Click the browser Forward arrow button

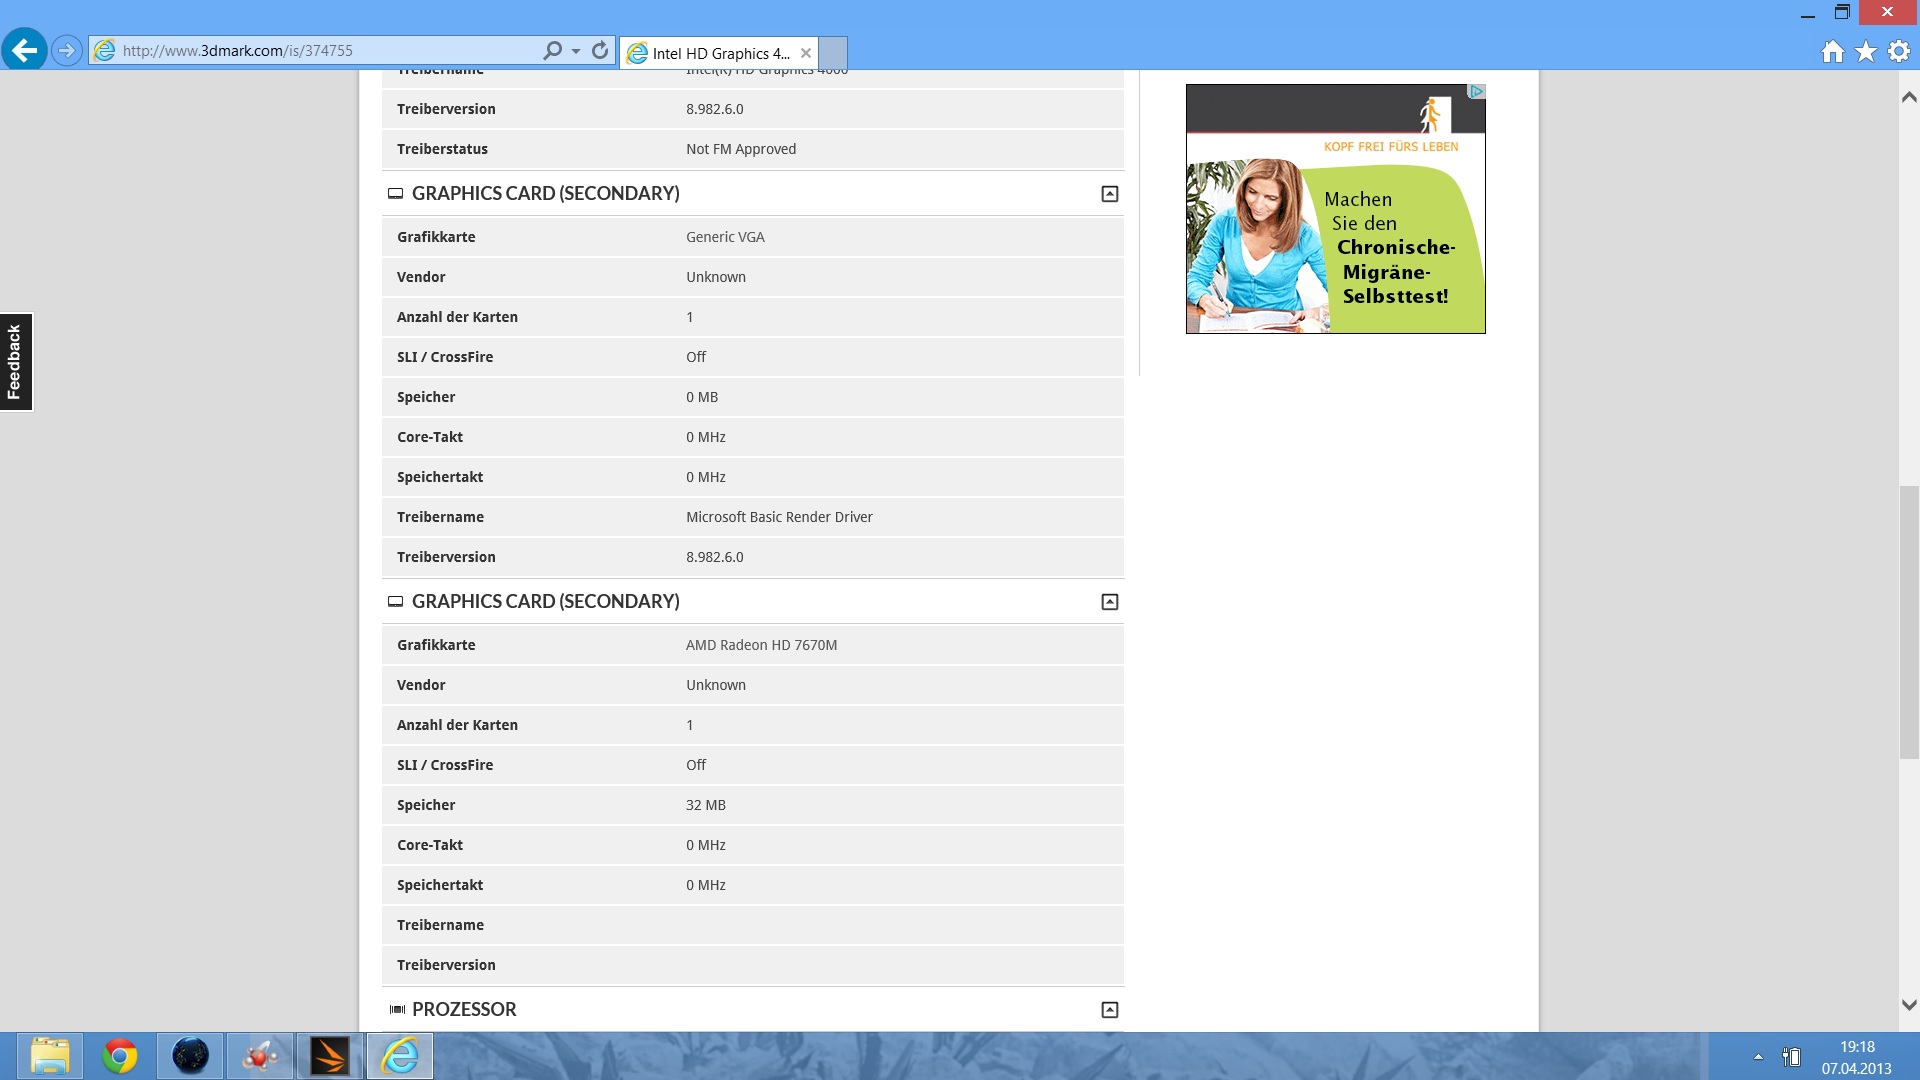coord(66,50)
